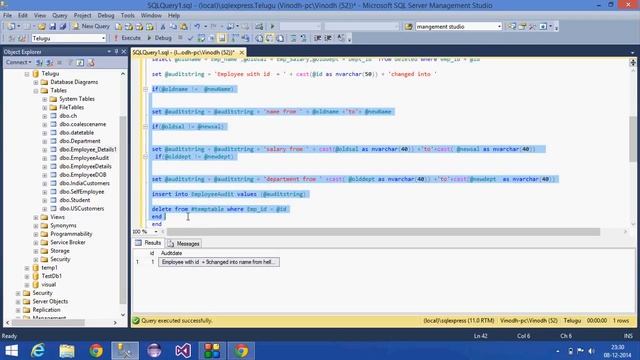Screen dimensions: 640x360
Task: Click the Object Explorer Connect icon
Action: click(40, 62)
